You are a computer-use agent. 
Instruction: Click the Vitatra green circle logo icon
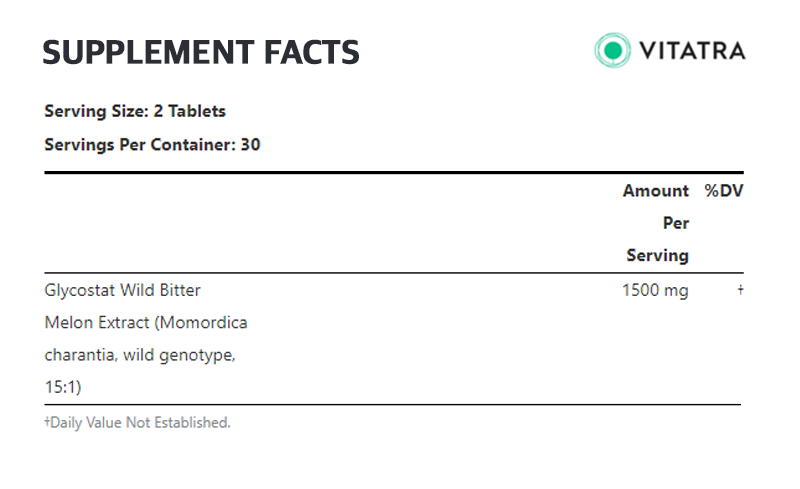612,51
